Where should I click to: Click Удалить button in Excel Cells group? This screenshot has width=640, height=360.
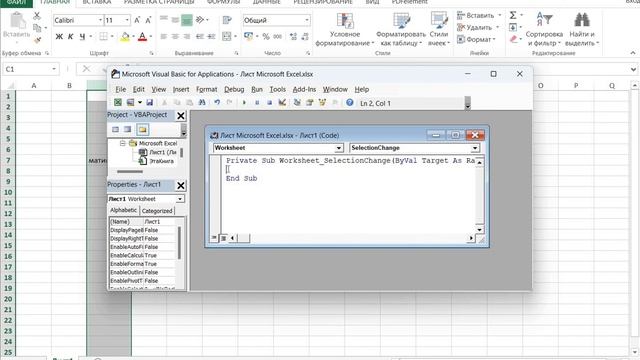pos(478,27)
